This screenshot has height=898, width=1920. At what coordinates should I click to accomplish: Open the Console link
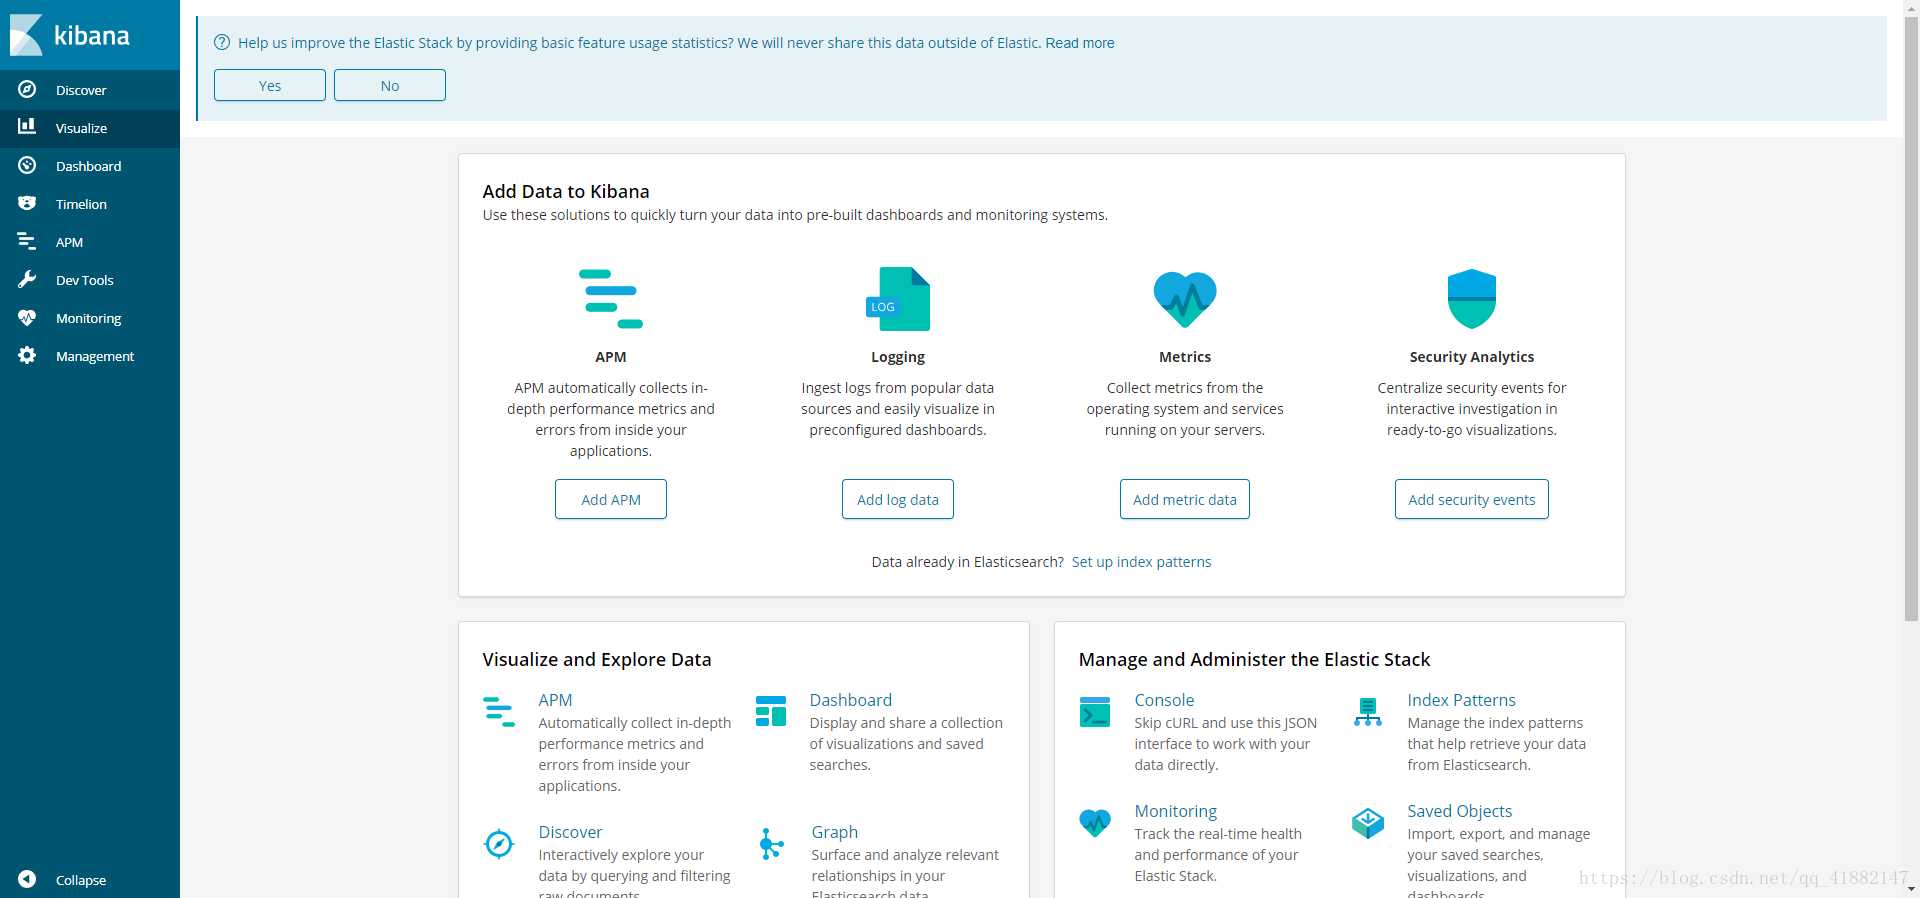coord(1164,700)
